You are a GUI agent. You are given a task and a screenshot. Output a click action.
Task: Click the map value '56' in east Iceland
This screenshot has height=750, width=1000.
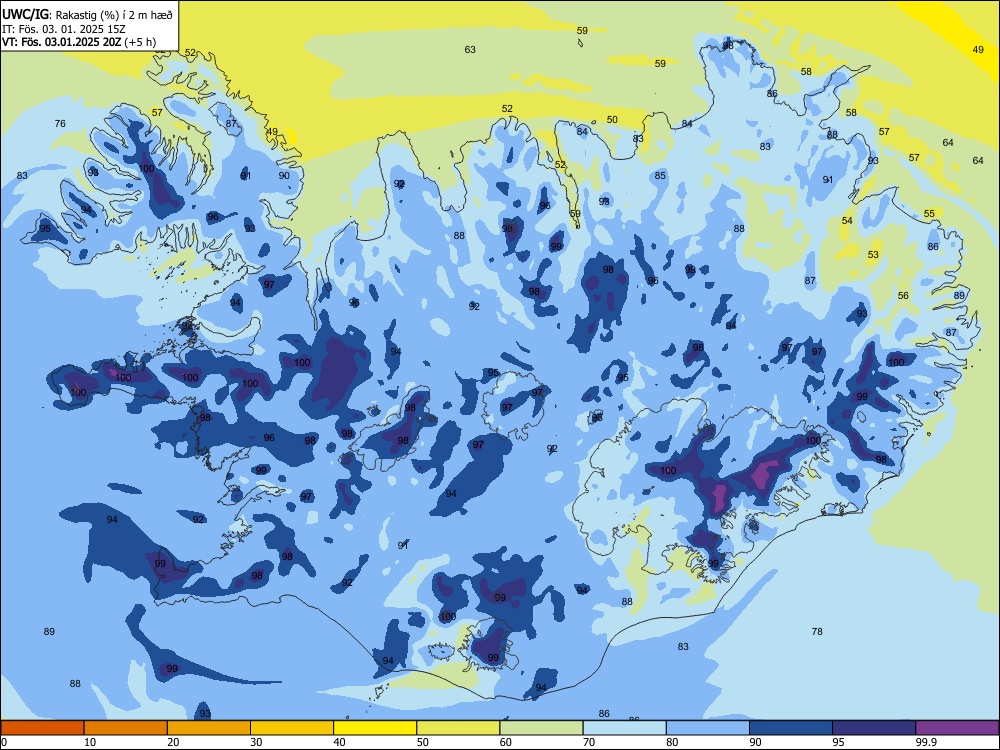903,296
